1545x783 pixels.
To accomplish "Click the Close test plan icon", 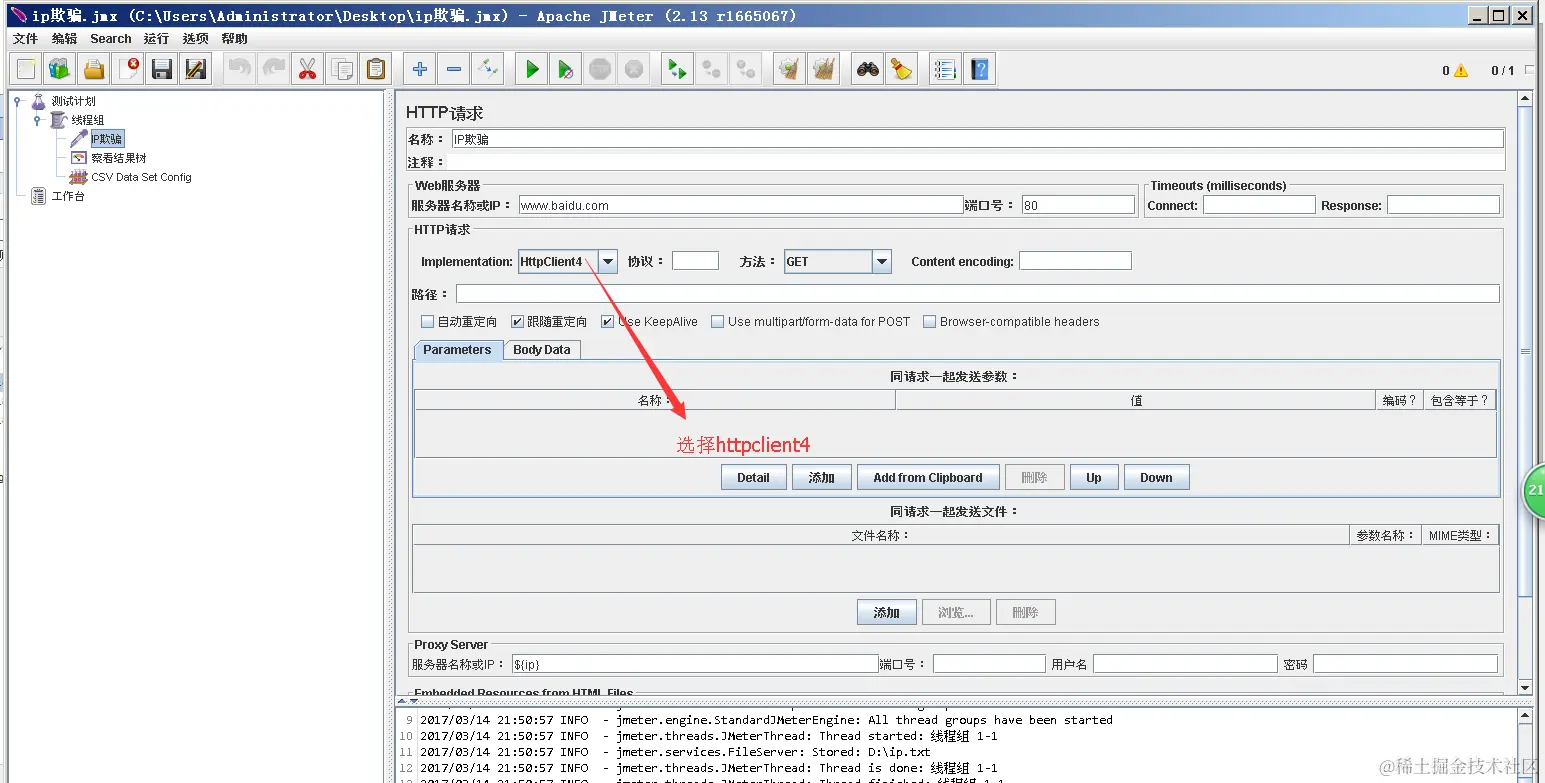I will (x=129, y=69).
